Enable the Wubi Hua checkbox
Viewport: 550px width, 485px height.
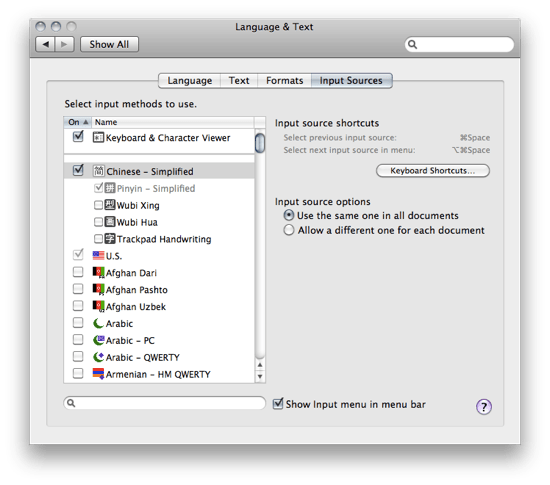[x=99, y=222]
